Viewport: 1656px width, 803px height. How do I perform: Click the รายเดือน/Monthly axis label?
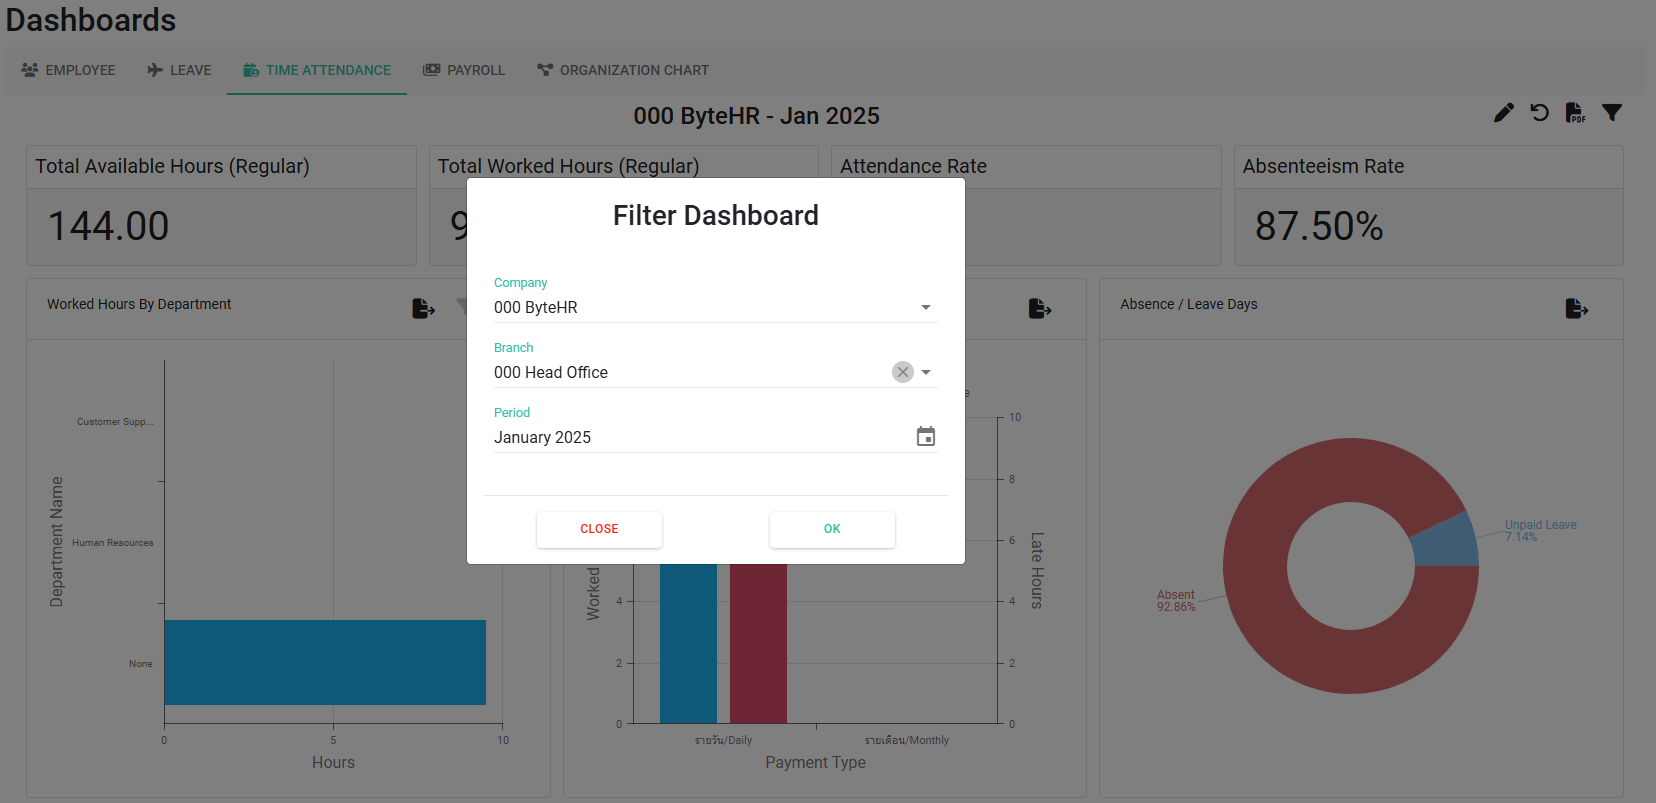tap(907, 740)
